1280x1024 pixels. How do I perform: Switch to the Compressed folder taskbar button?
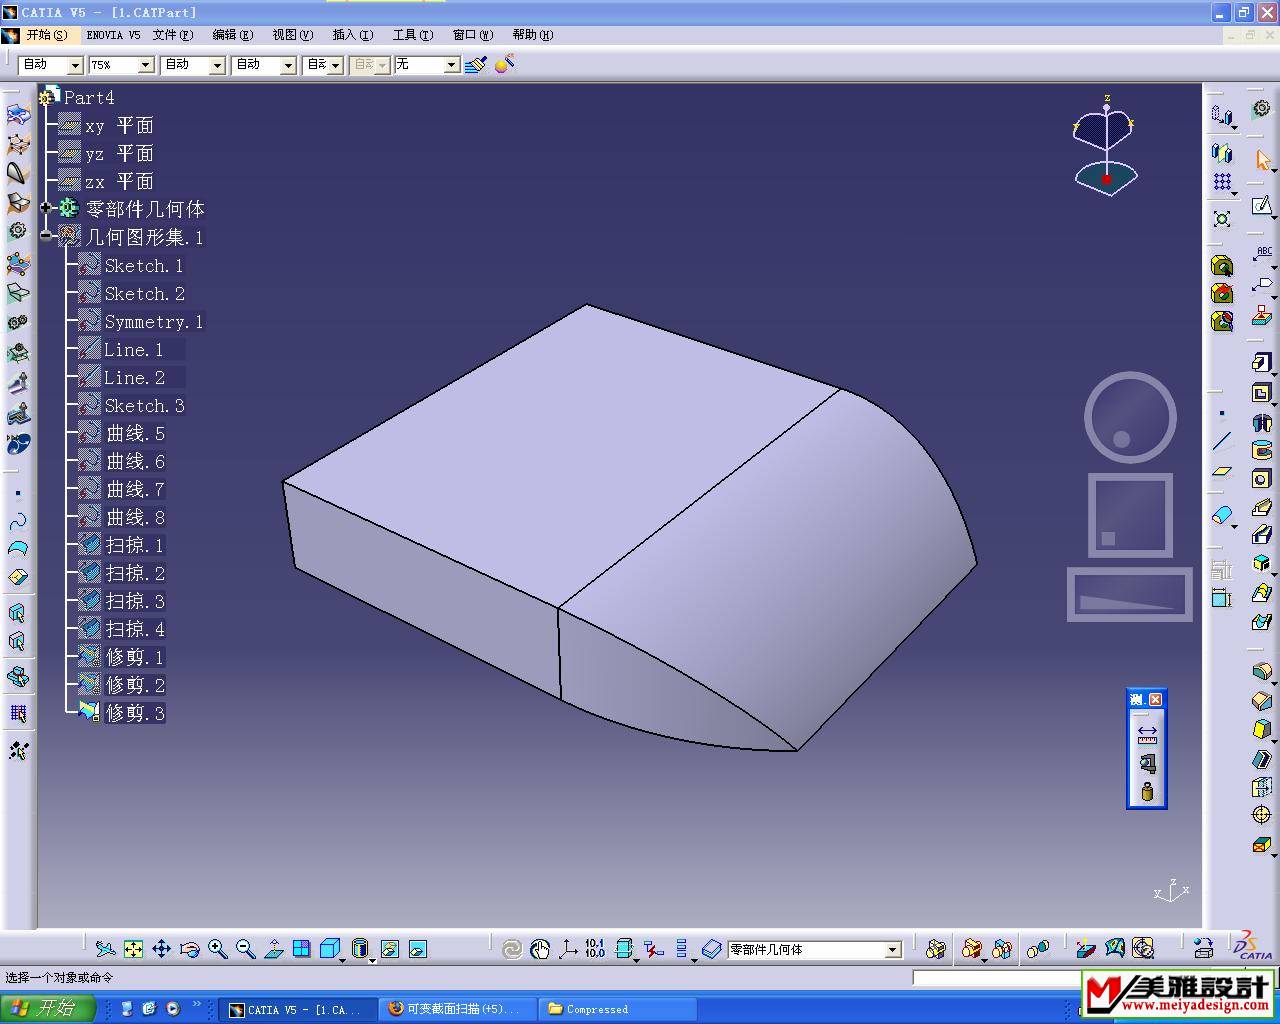coord(596,1009)
